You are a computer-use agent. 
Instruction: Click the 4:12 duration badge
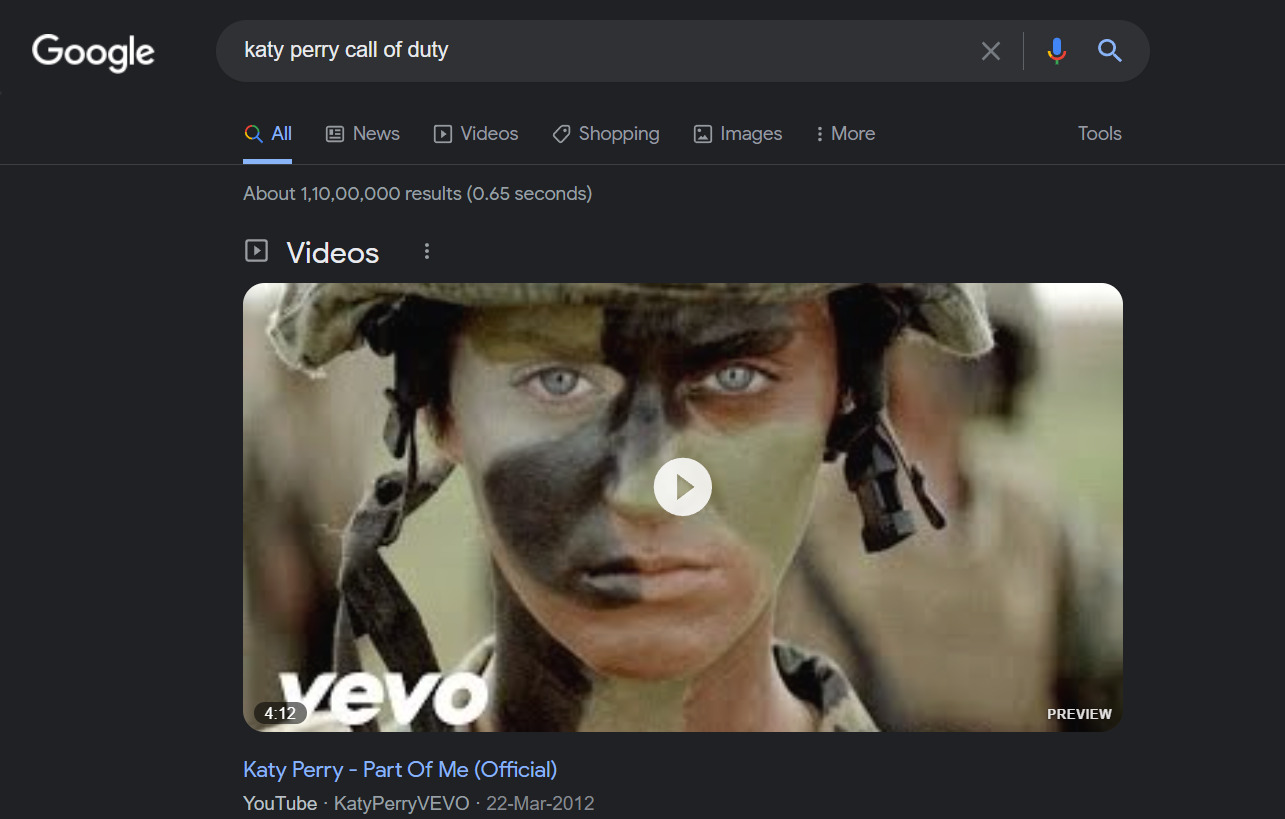(280, 713)
